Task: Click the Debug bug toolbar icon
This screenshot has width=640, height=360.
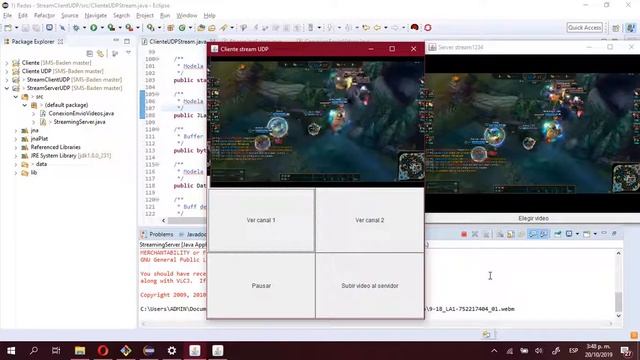Action: click(76, 27)
